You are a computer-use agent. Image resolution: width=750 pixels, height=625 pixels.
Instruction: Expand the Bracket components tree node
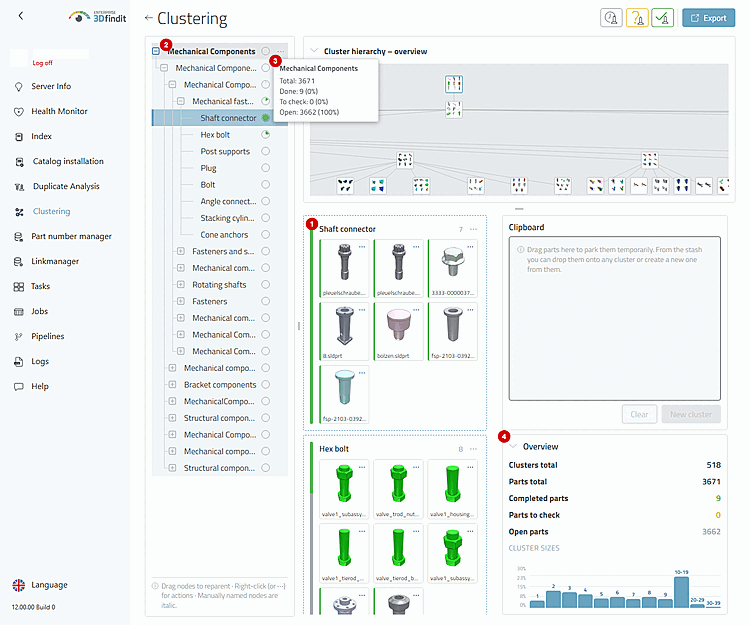(x=172, y=384)
